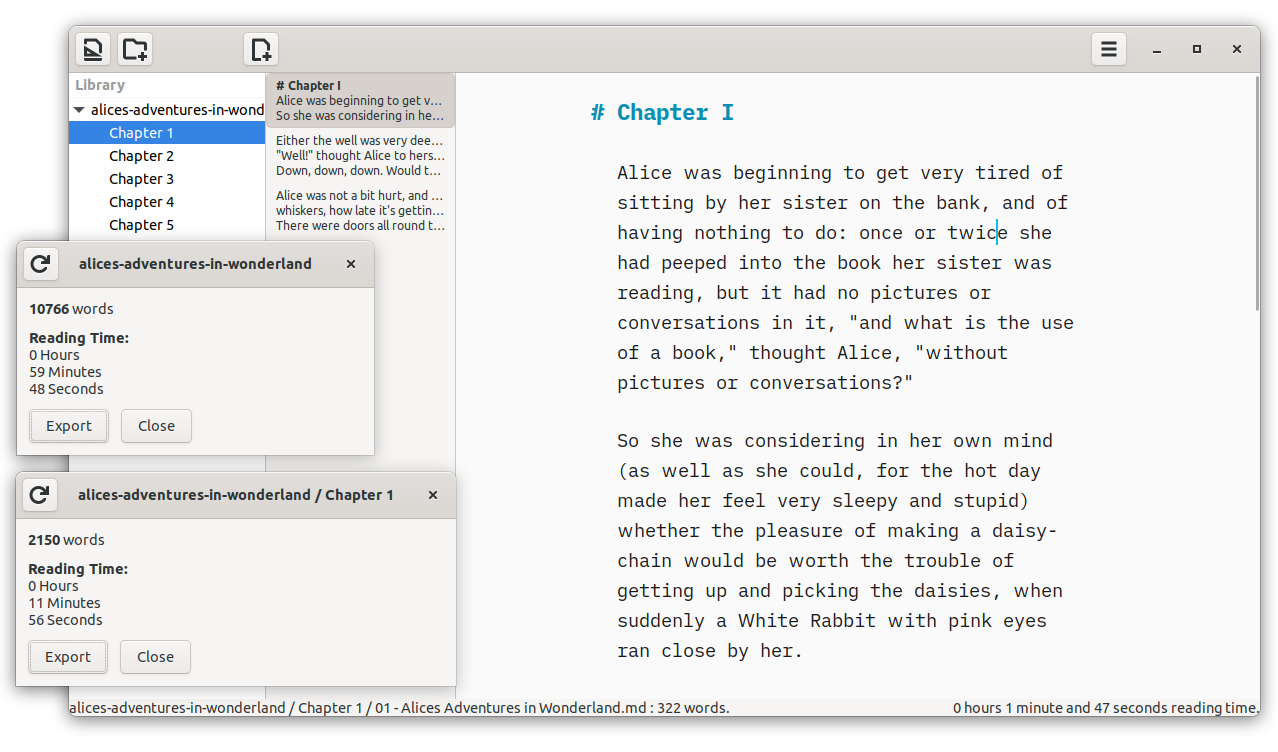Screen dimensions: 1278x752
Task: Add a new sheet with the file-plus icon
Action: pos(260,48)
